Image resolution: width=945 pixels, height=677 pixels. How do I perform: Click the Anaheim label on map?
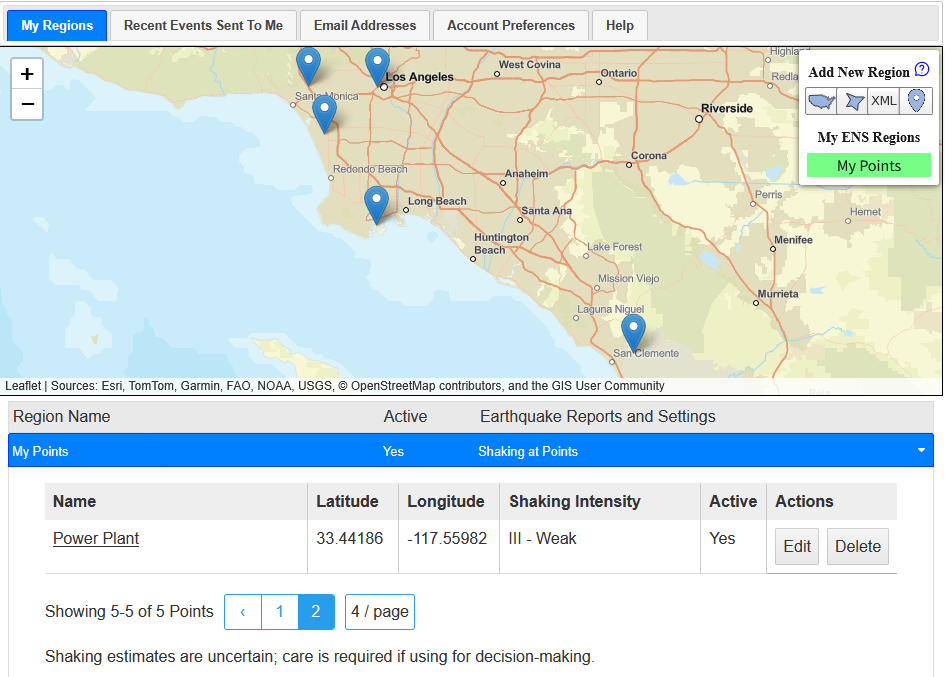(526, 174)
